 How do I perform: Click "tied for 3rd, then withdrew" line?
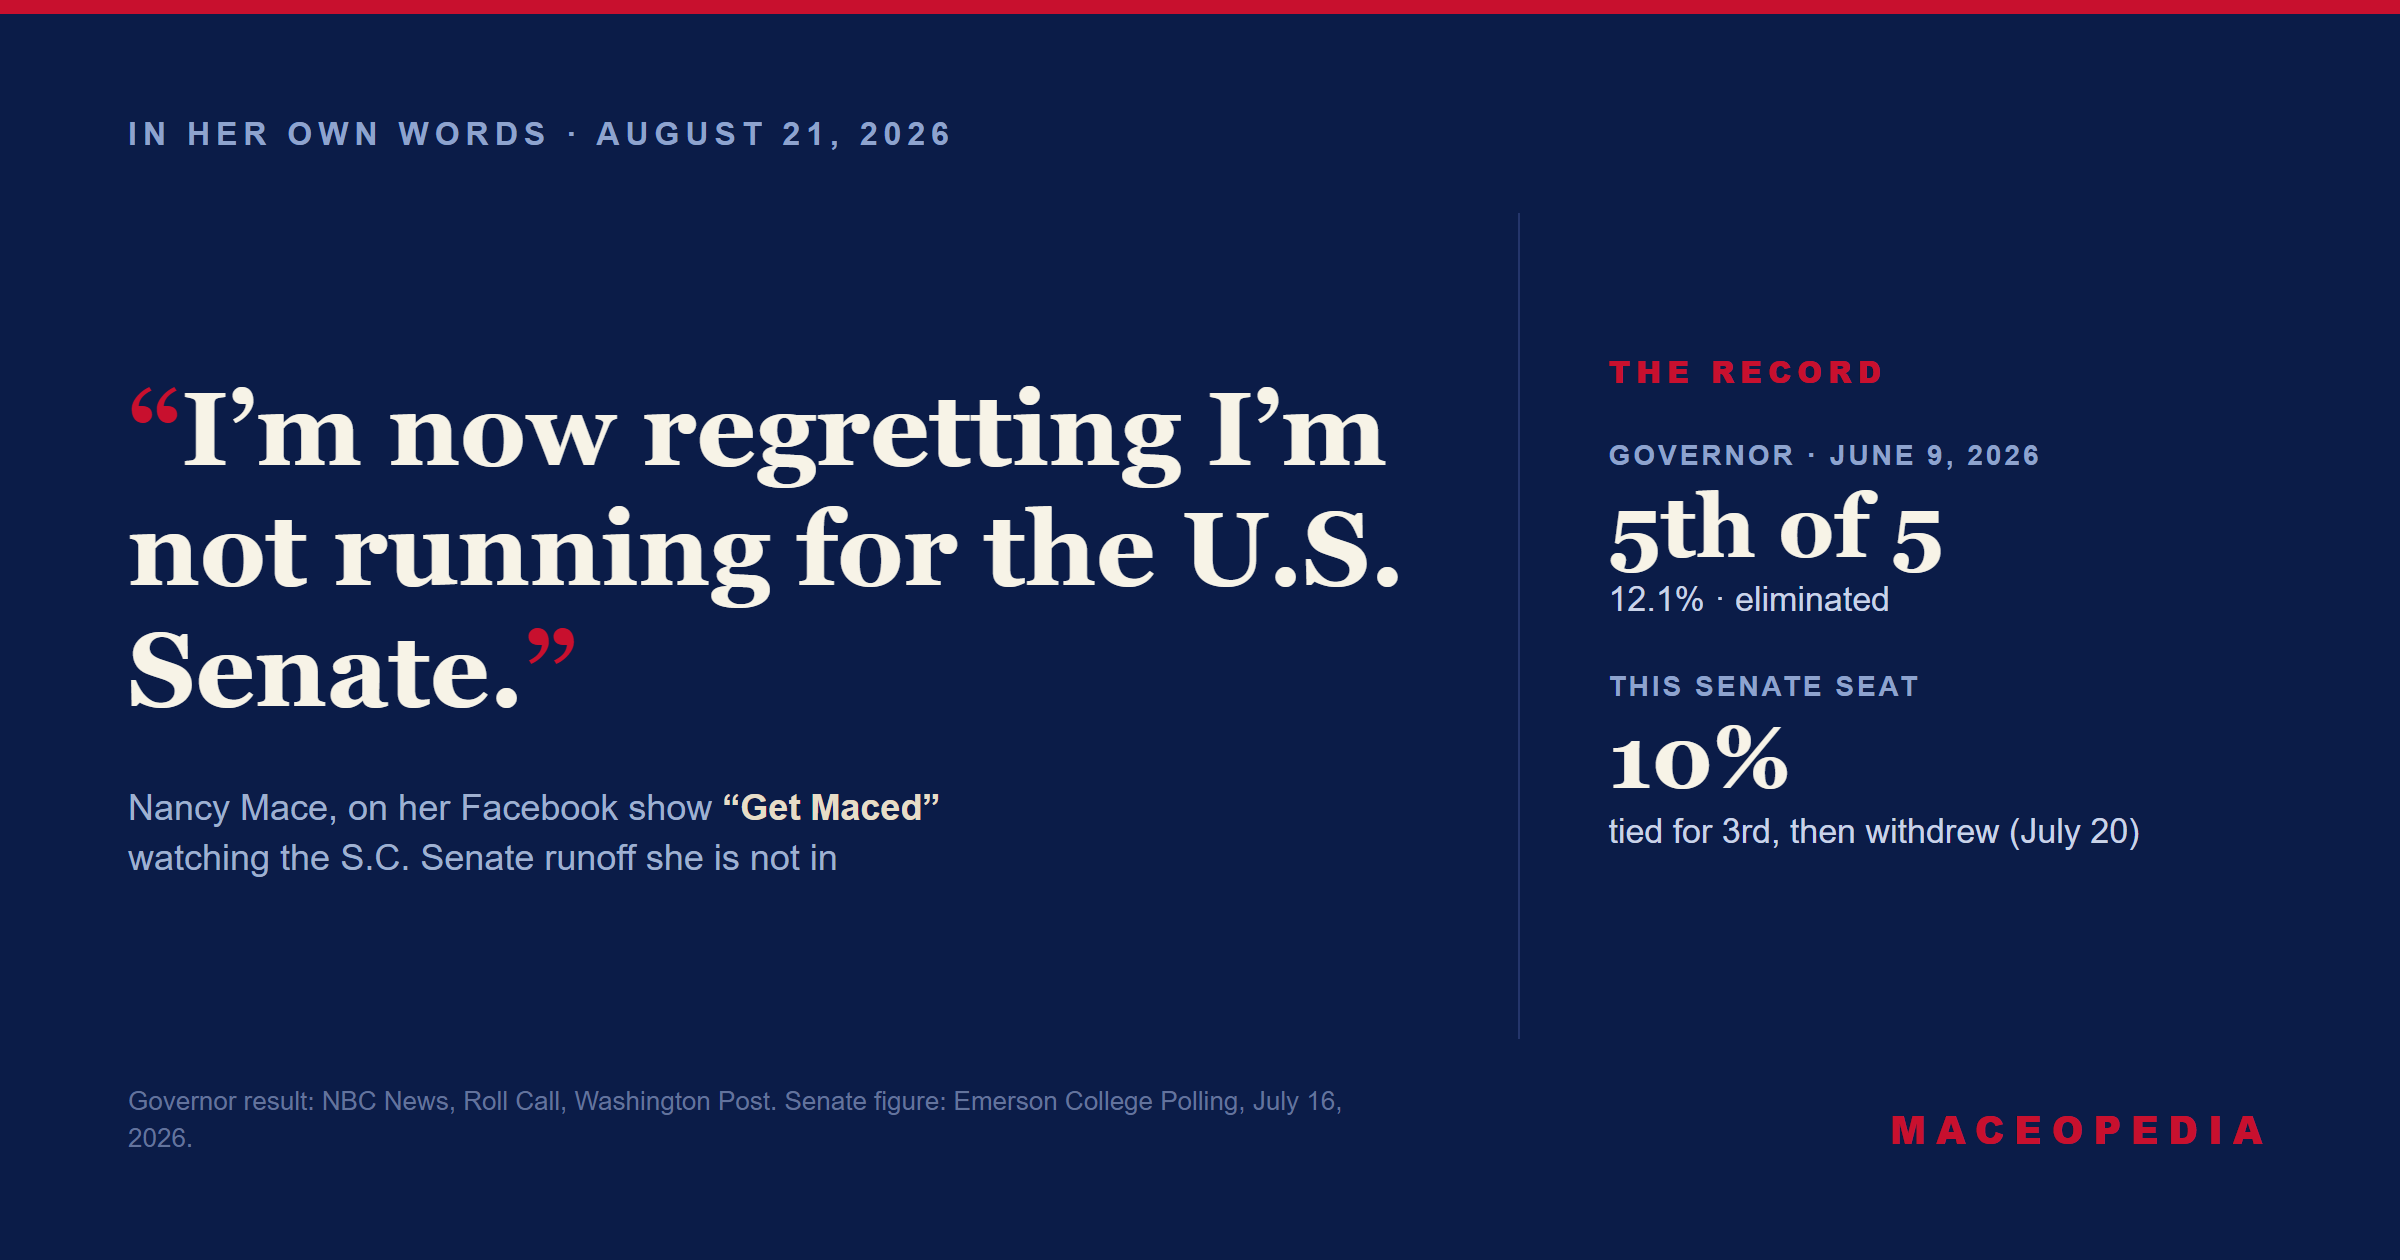pos(1804,831)
